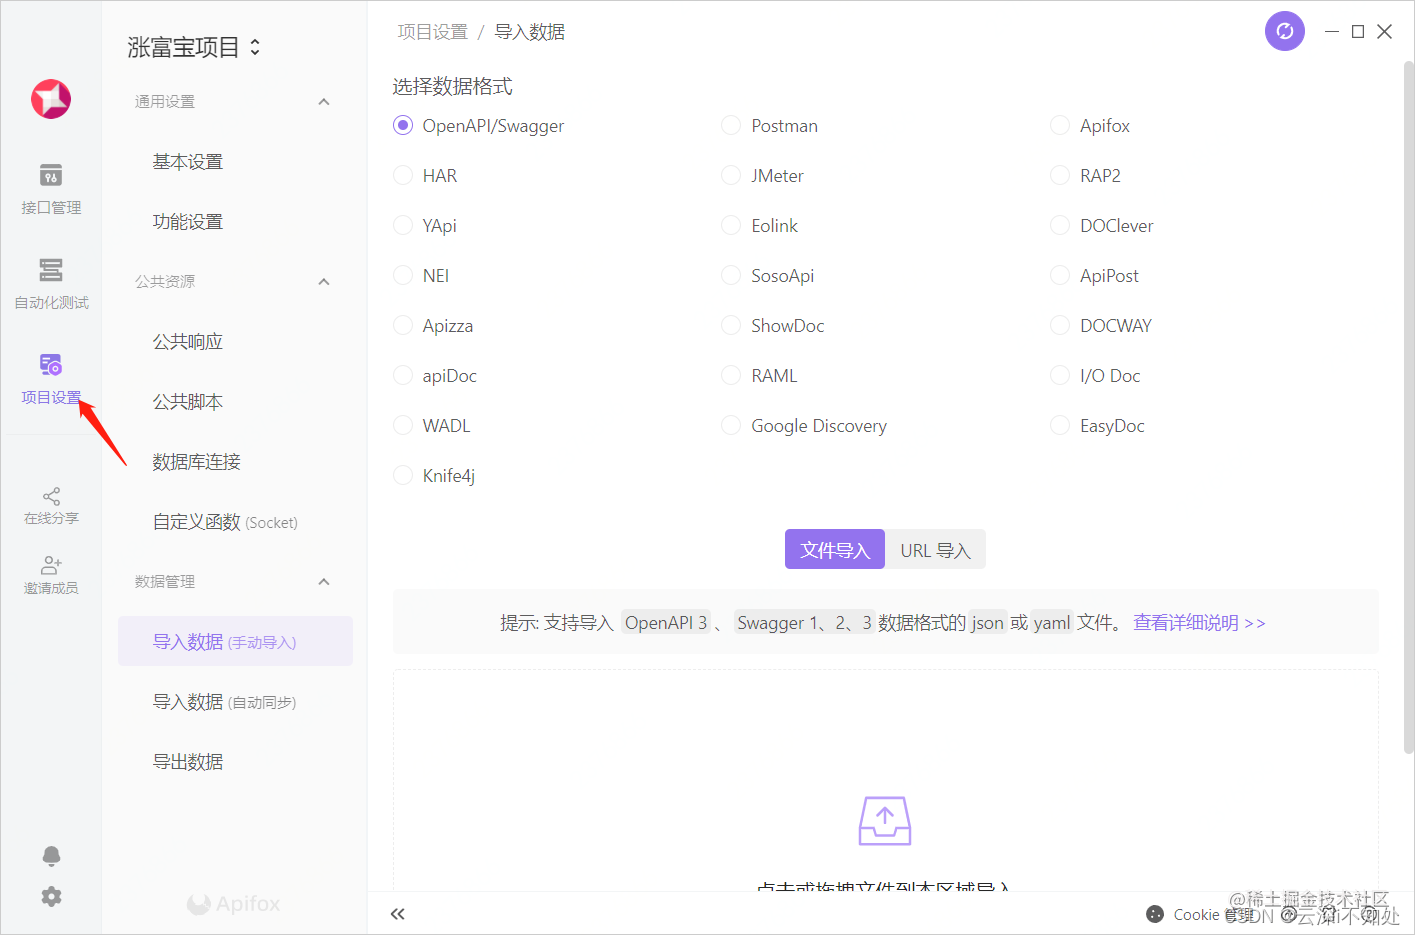Click 项目设置 in the breadcrumb

(432, 32)
